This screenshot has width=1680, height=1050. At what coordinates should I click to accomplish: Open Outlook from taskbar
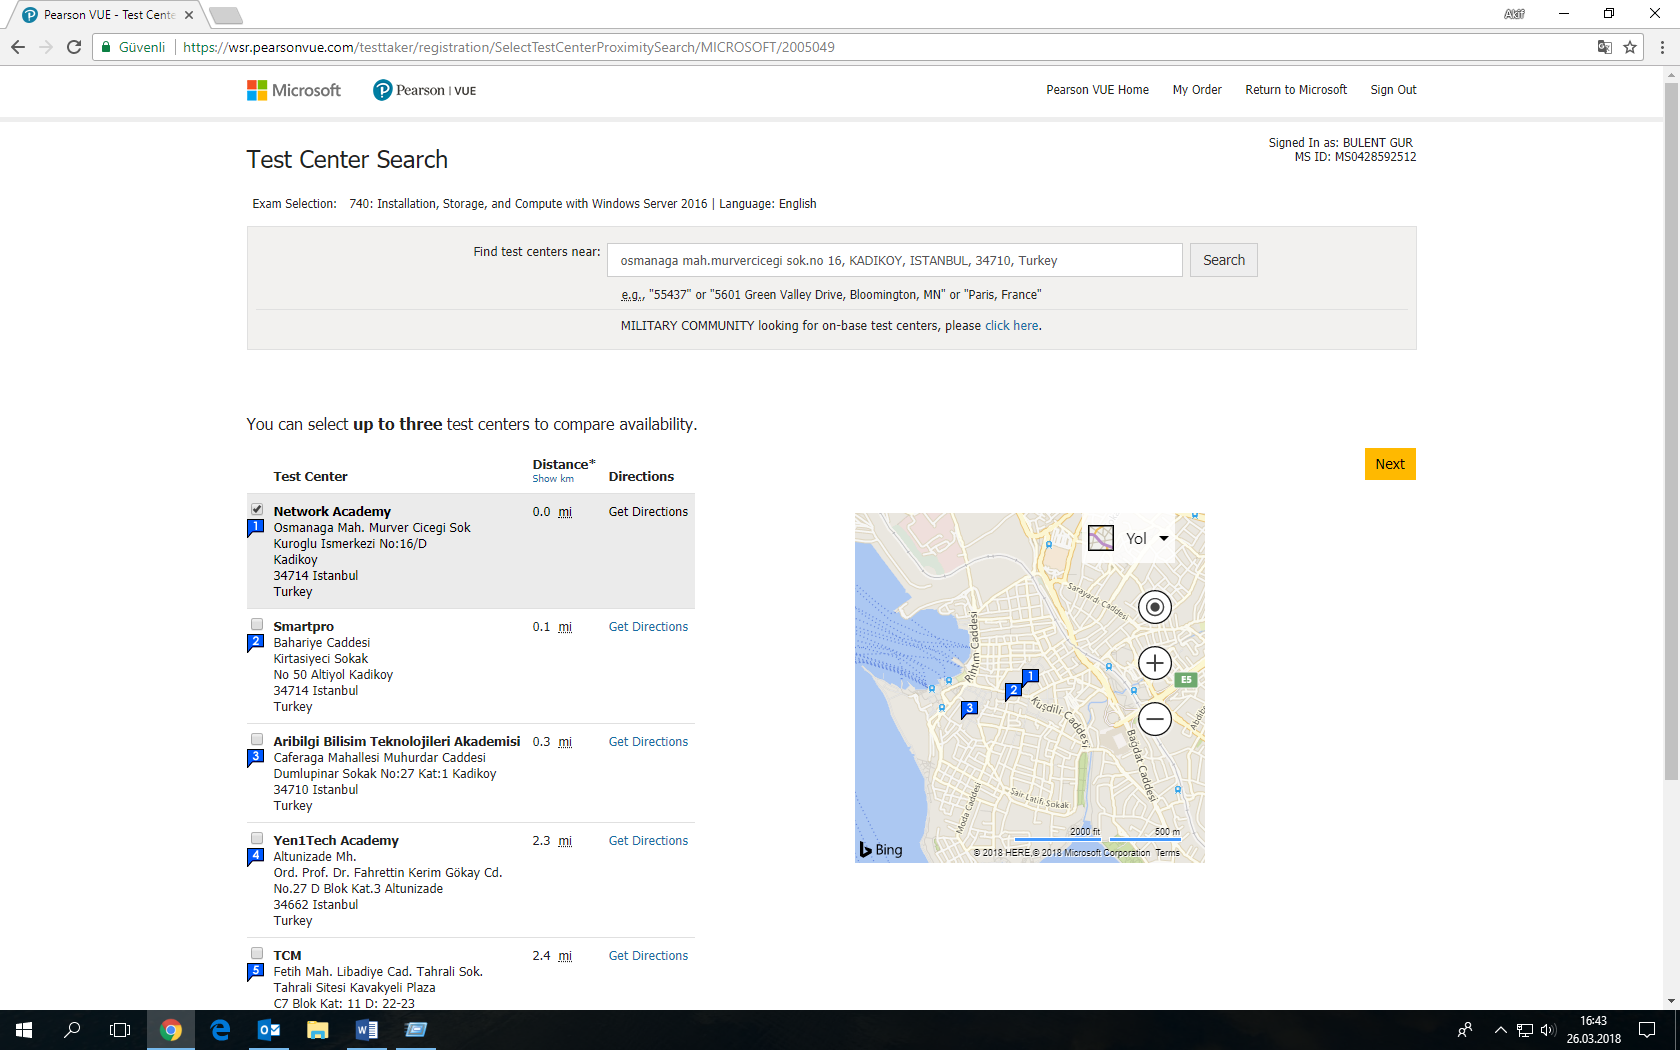(x=269, y=1030)
